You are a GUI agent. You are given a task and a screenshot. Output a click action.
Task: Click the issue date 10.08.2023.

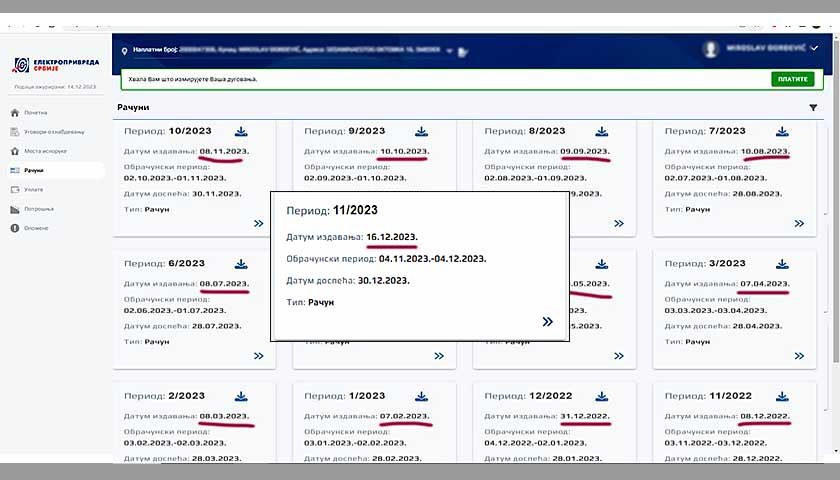coord(765,152)
